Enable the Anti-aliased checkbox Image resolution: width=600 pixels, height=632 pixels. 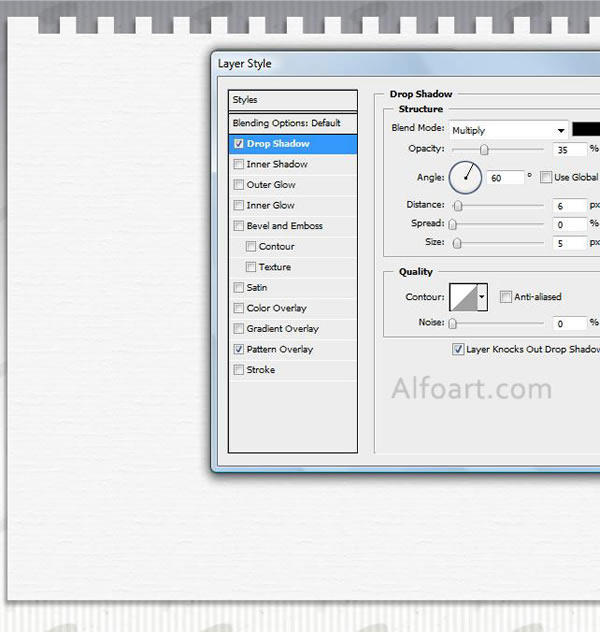[x=505, y=297]
